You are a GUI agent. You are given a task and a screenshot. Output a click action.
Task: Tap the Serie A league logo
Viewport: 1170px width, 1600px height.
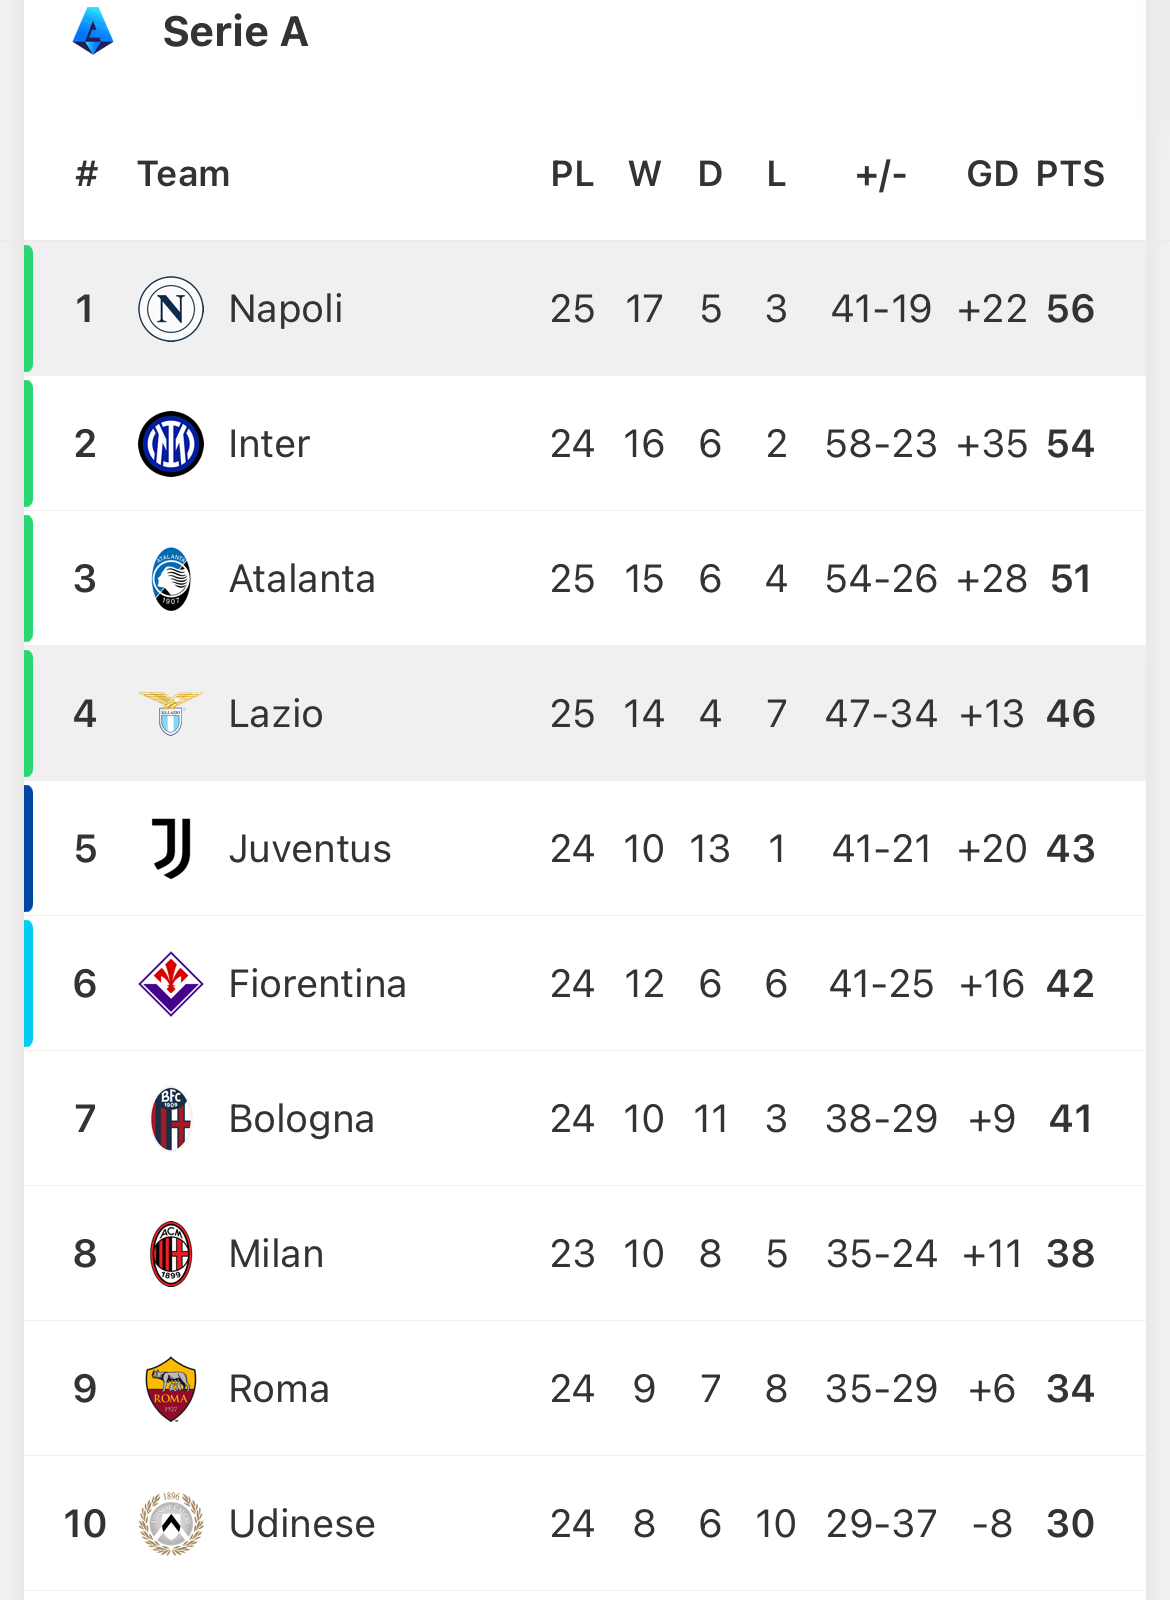point(93,31)
